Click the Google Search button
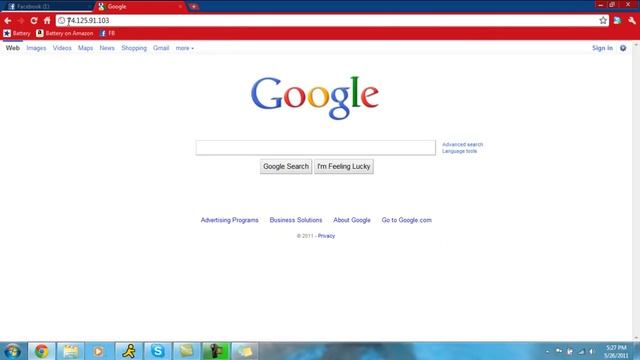 click(x=286, y=167)
